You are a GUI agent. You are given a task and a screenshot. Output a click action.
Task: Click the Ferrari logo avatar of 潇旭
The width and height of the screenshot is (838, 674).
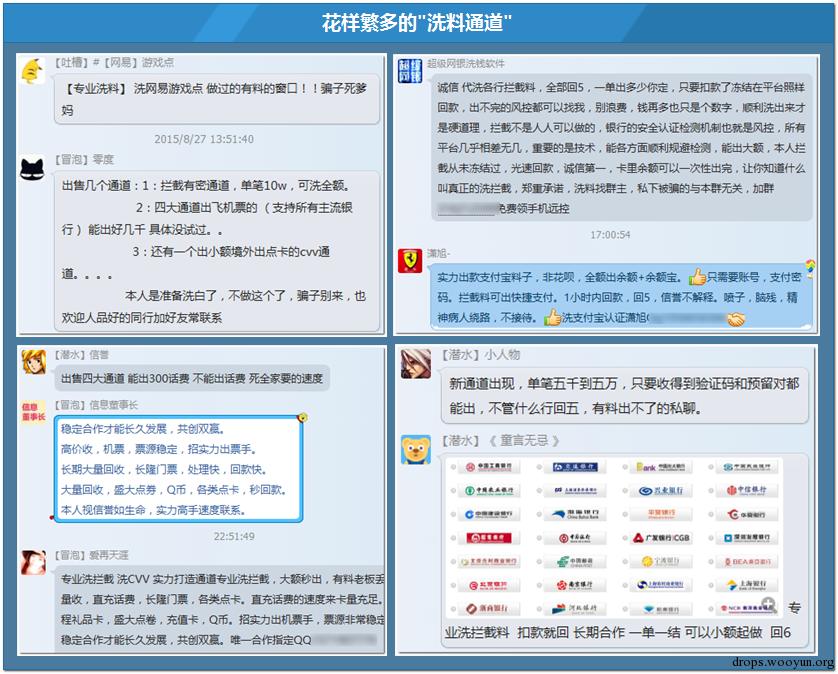[411, 262]
